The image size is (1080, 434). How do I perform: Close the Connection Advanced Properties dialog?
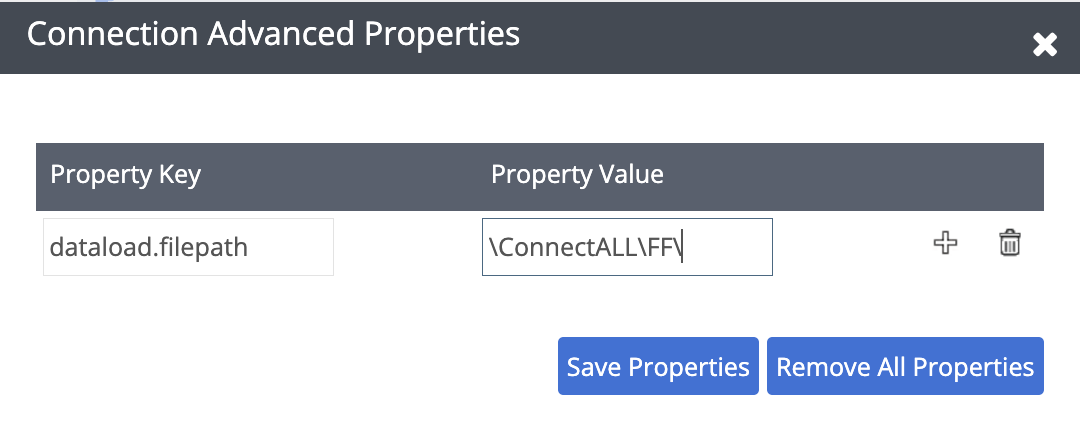point(1045,45)
